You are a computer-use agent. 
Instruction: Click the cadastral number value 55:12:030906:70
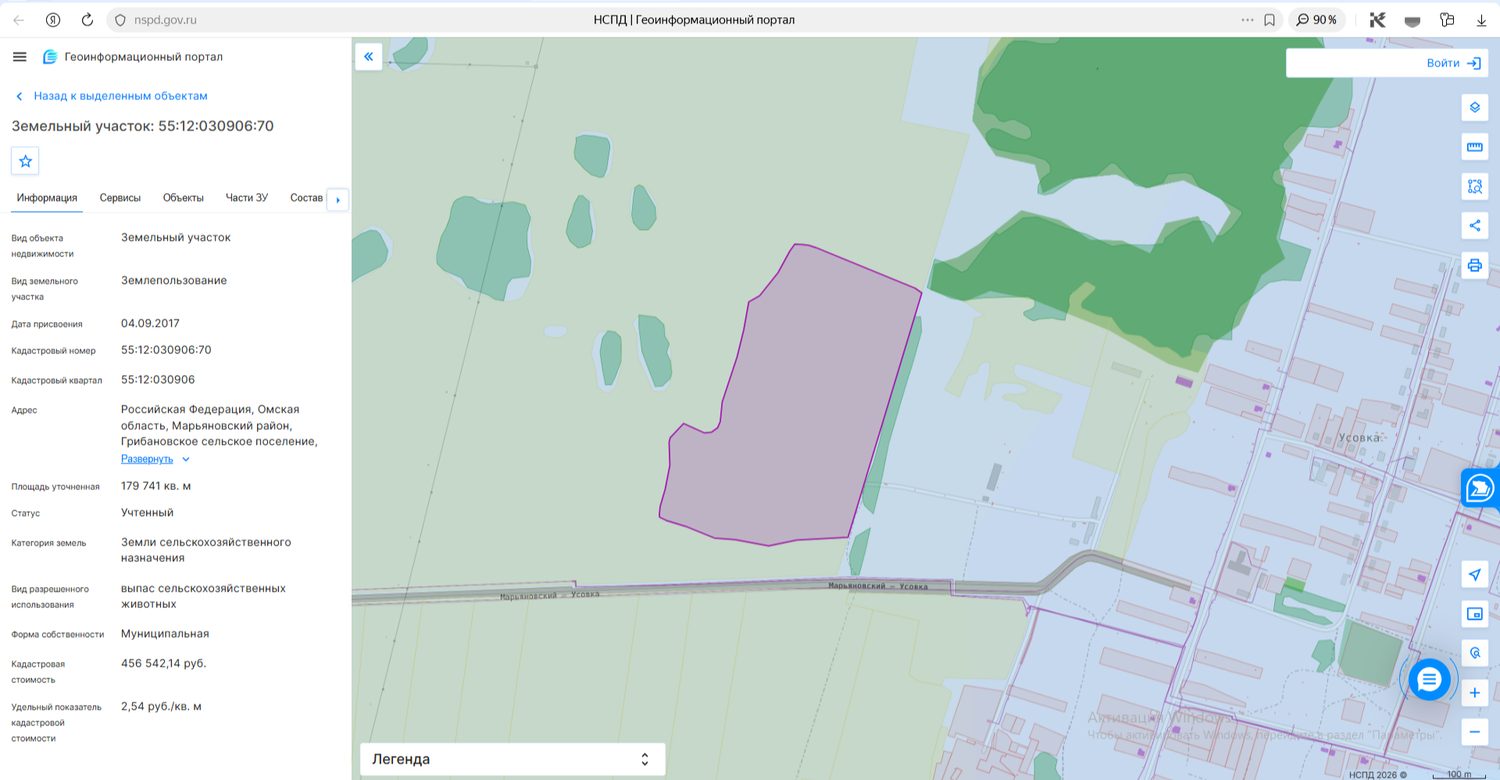(166, 350)
